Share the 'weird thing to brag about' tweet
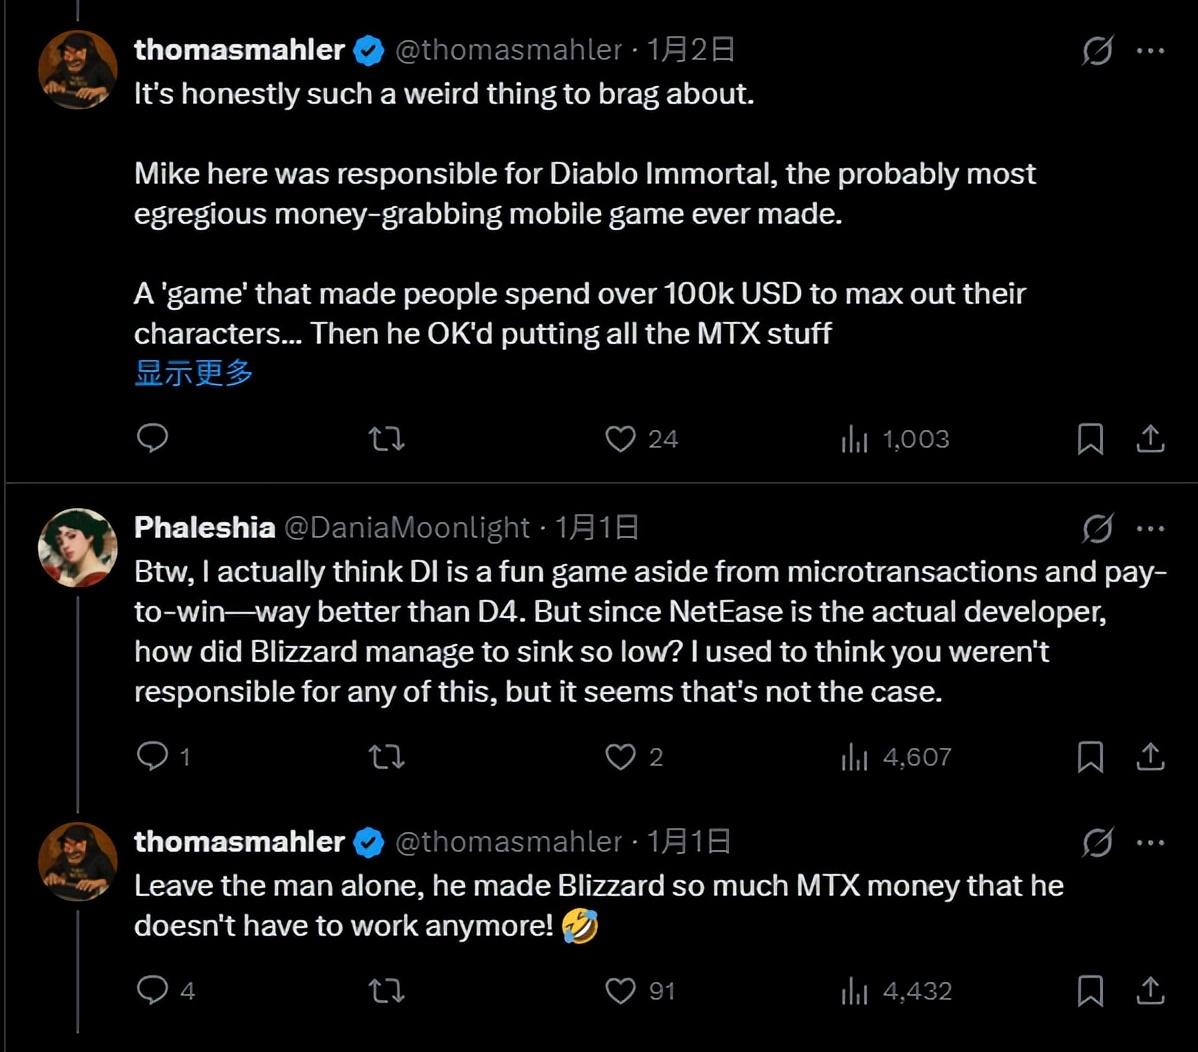 [1151, 439]
